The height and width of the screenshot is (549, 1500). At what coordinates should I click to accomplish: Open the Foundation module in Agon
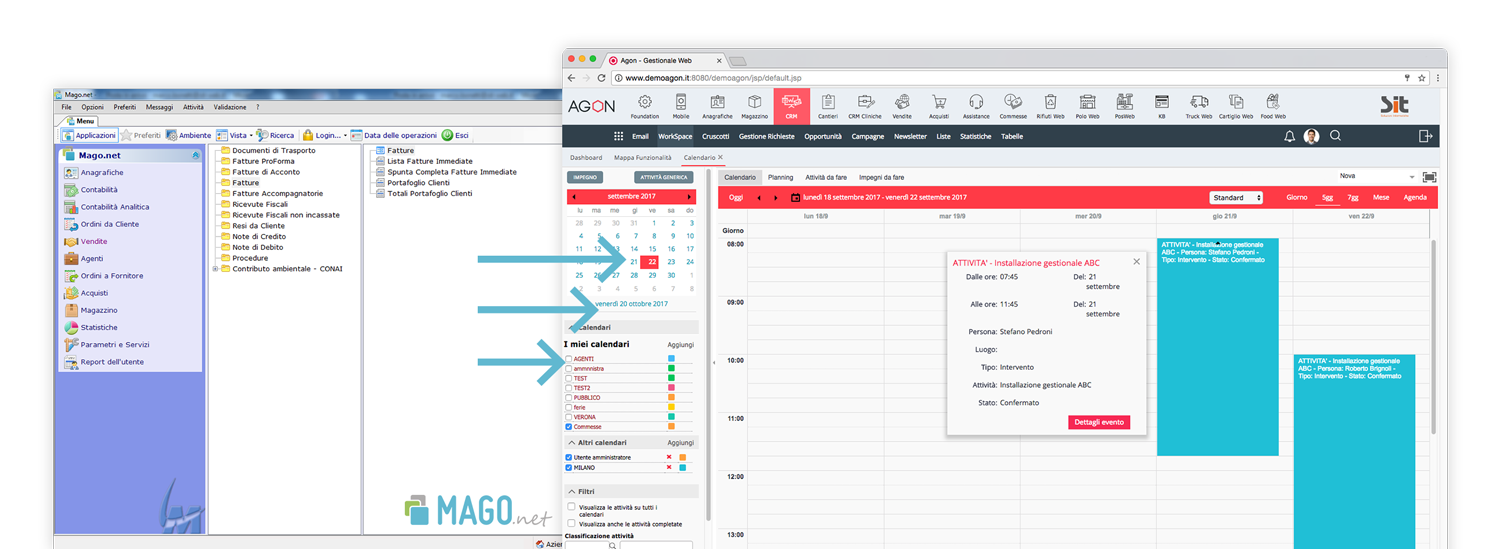coord(645,105)
